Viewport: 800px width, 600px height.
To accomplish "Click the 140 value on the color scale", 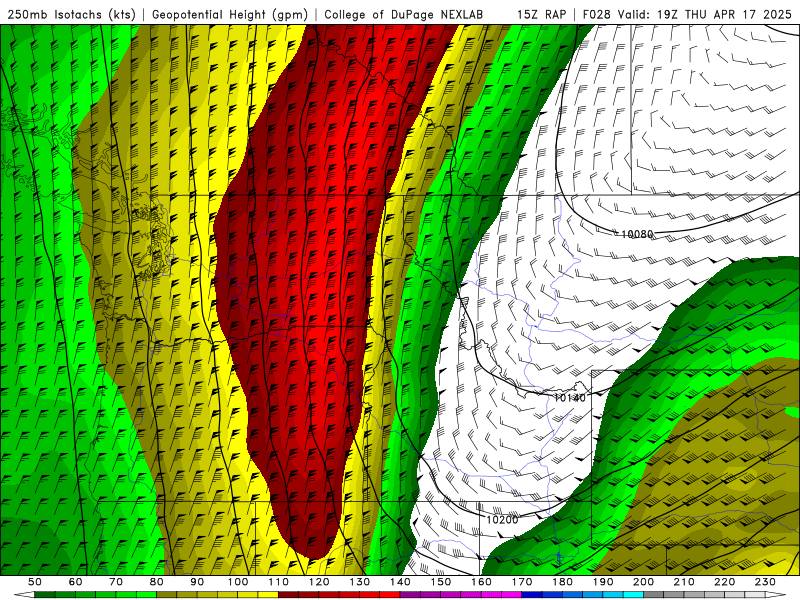I will [400, 582].
